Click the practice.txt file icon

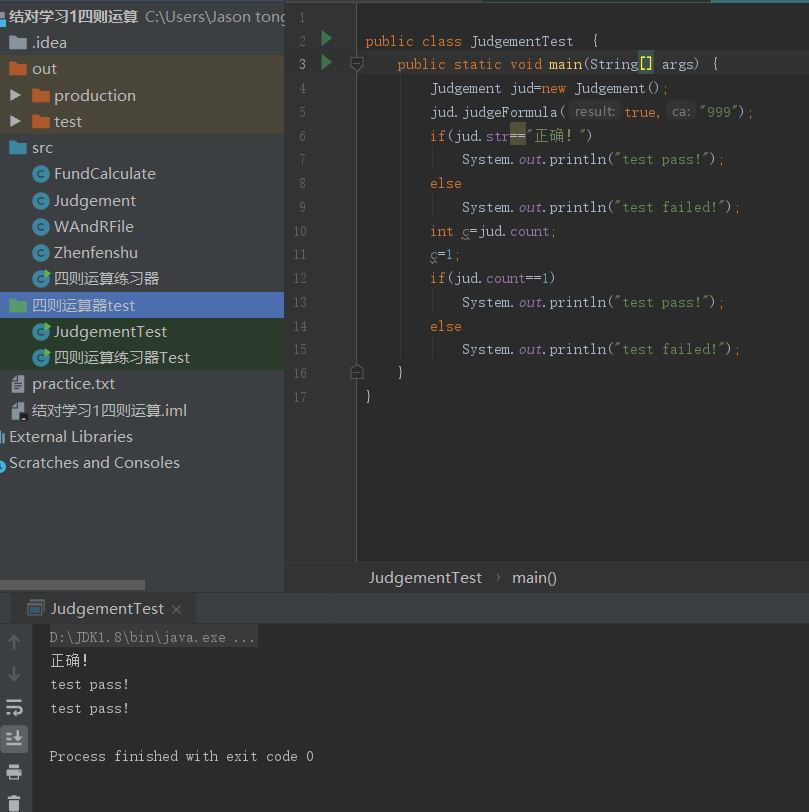(x=18, y=384)
